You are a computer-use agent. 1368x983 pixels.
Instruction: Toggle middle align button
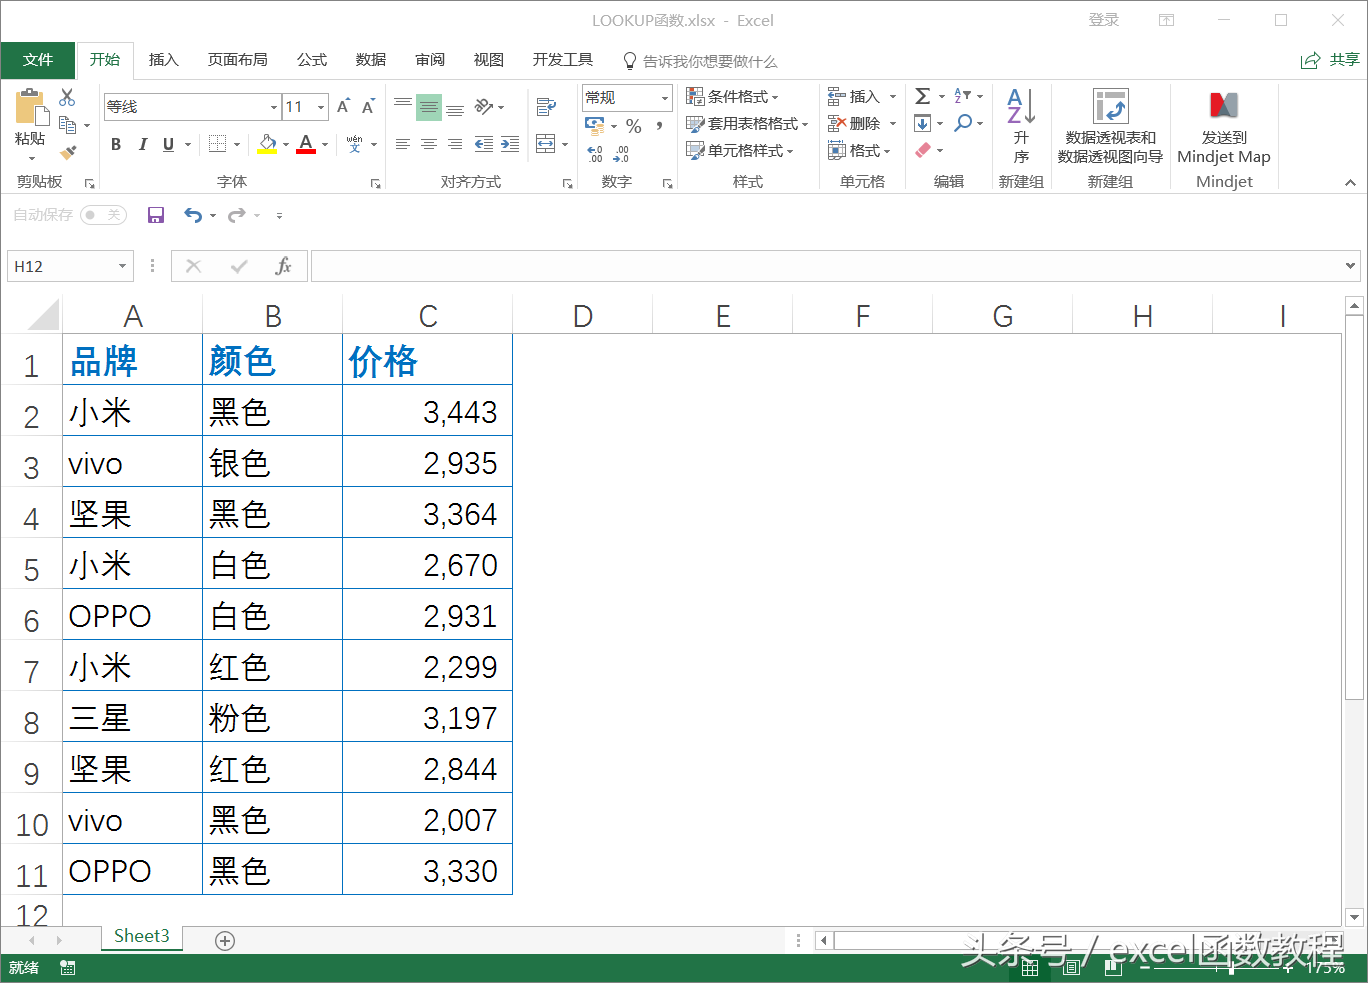click(x=429, y=106)
